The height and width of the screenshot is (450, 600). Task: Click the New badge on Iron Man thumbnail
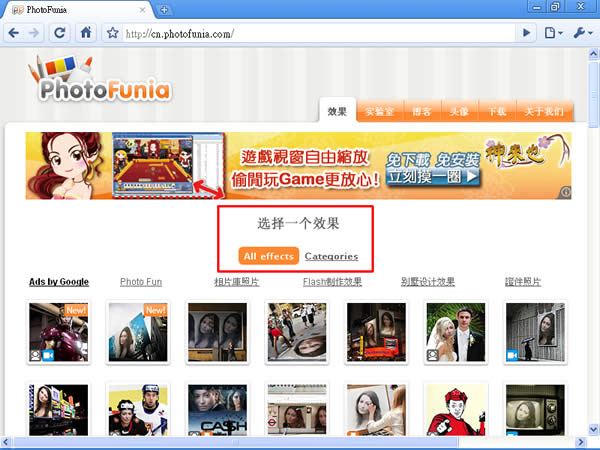coord(76,310)
